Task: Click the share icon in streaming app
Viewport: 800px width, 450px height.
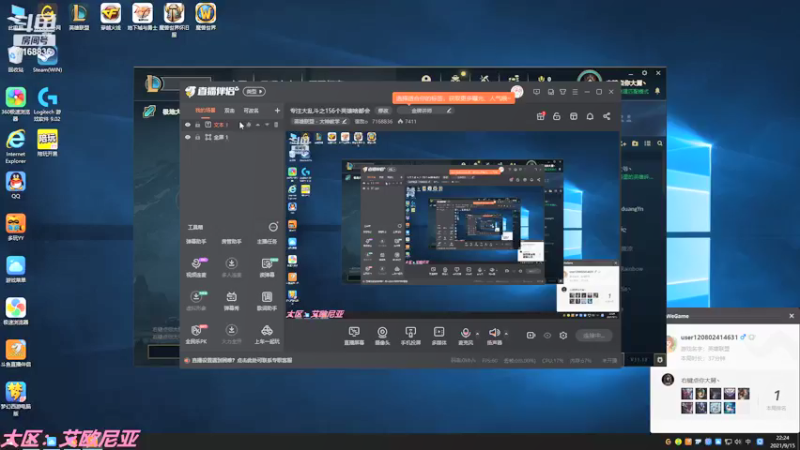Action: pos(607,116)
